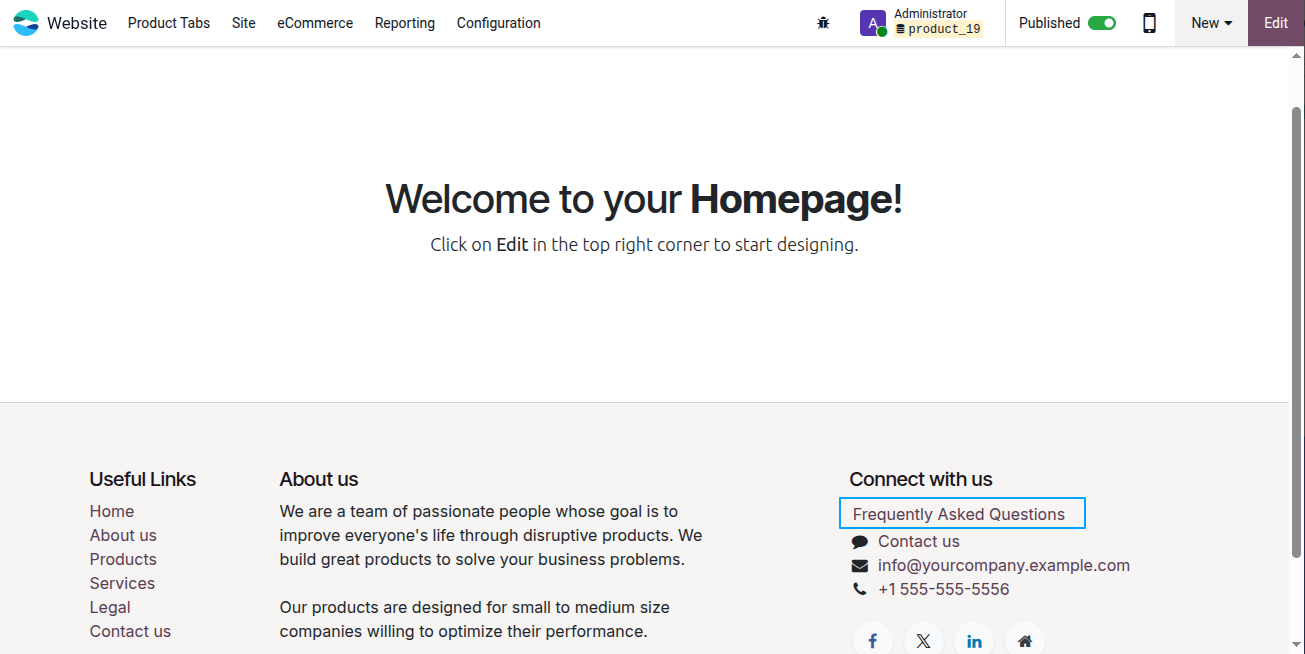This screenshot has width=1305, height=654.
Task: Open the Configuration menu
Action: (x=498, y=23)
